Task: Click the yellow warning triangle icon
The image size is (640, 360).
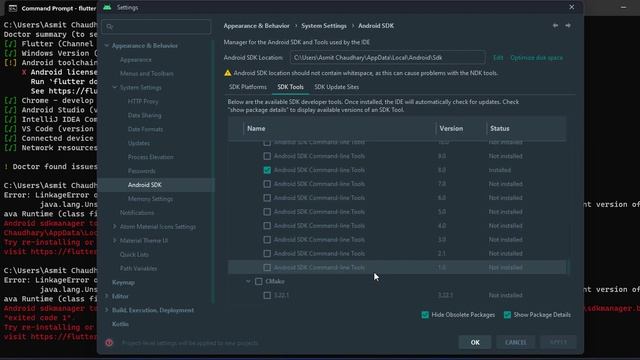Action: coord(228,73)
